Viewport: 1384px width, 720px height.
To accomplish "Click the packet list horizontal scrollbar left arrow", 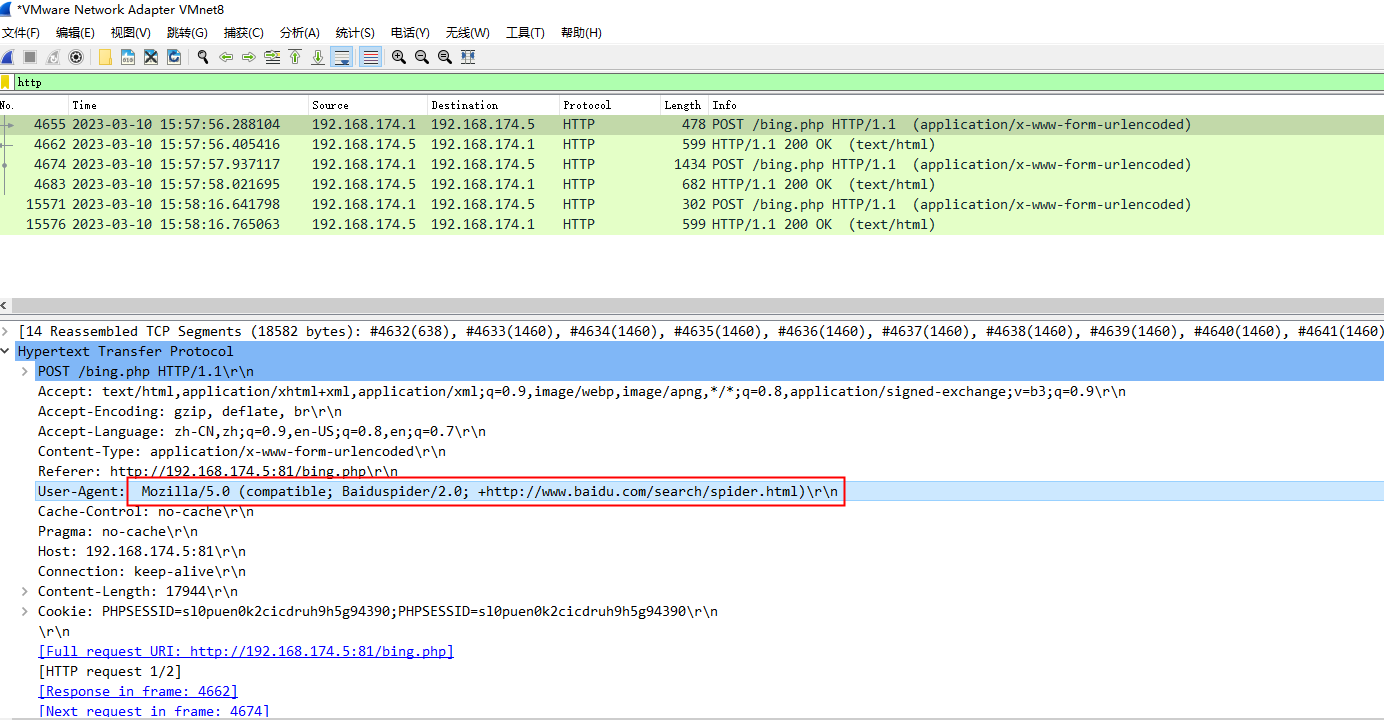I will click(x=5, y=306).
